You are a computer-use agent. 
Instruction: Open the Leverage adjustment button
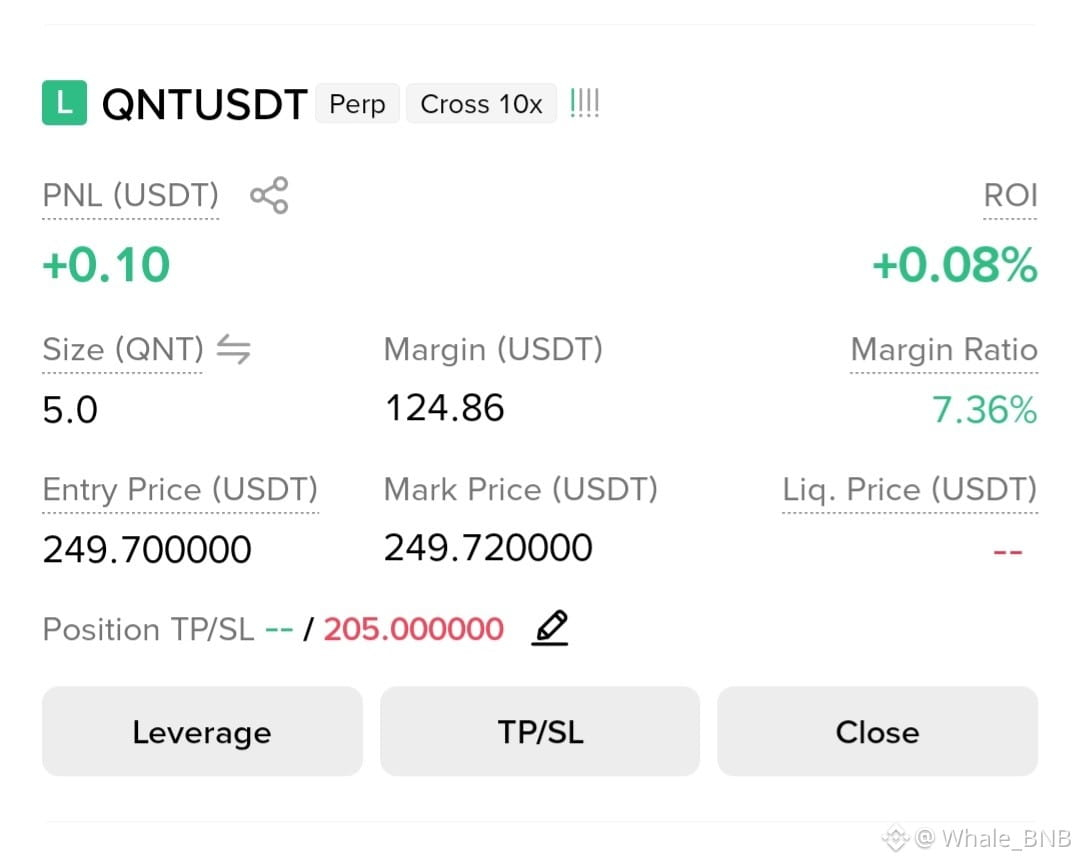[x=202, y=731]
